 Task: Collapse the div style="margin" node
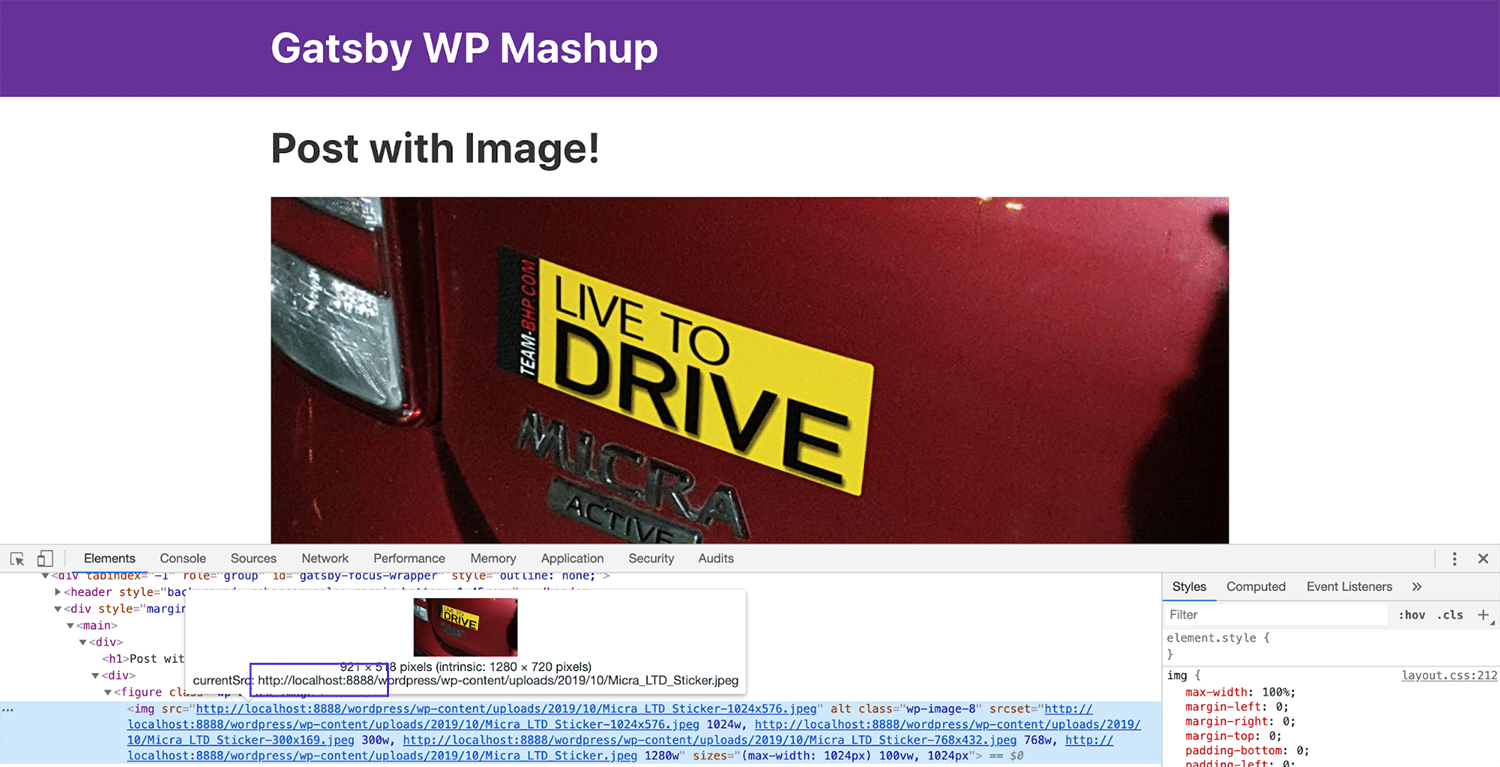[58, 609]
